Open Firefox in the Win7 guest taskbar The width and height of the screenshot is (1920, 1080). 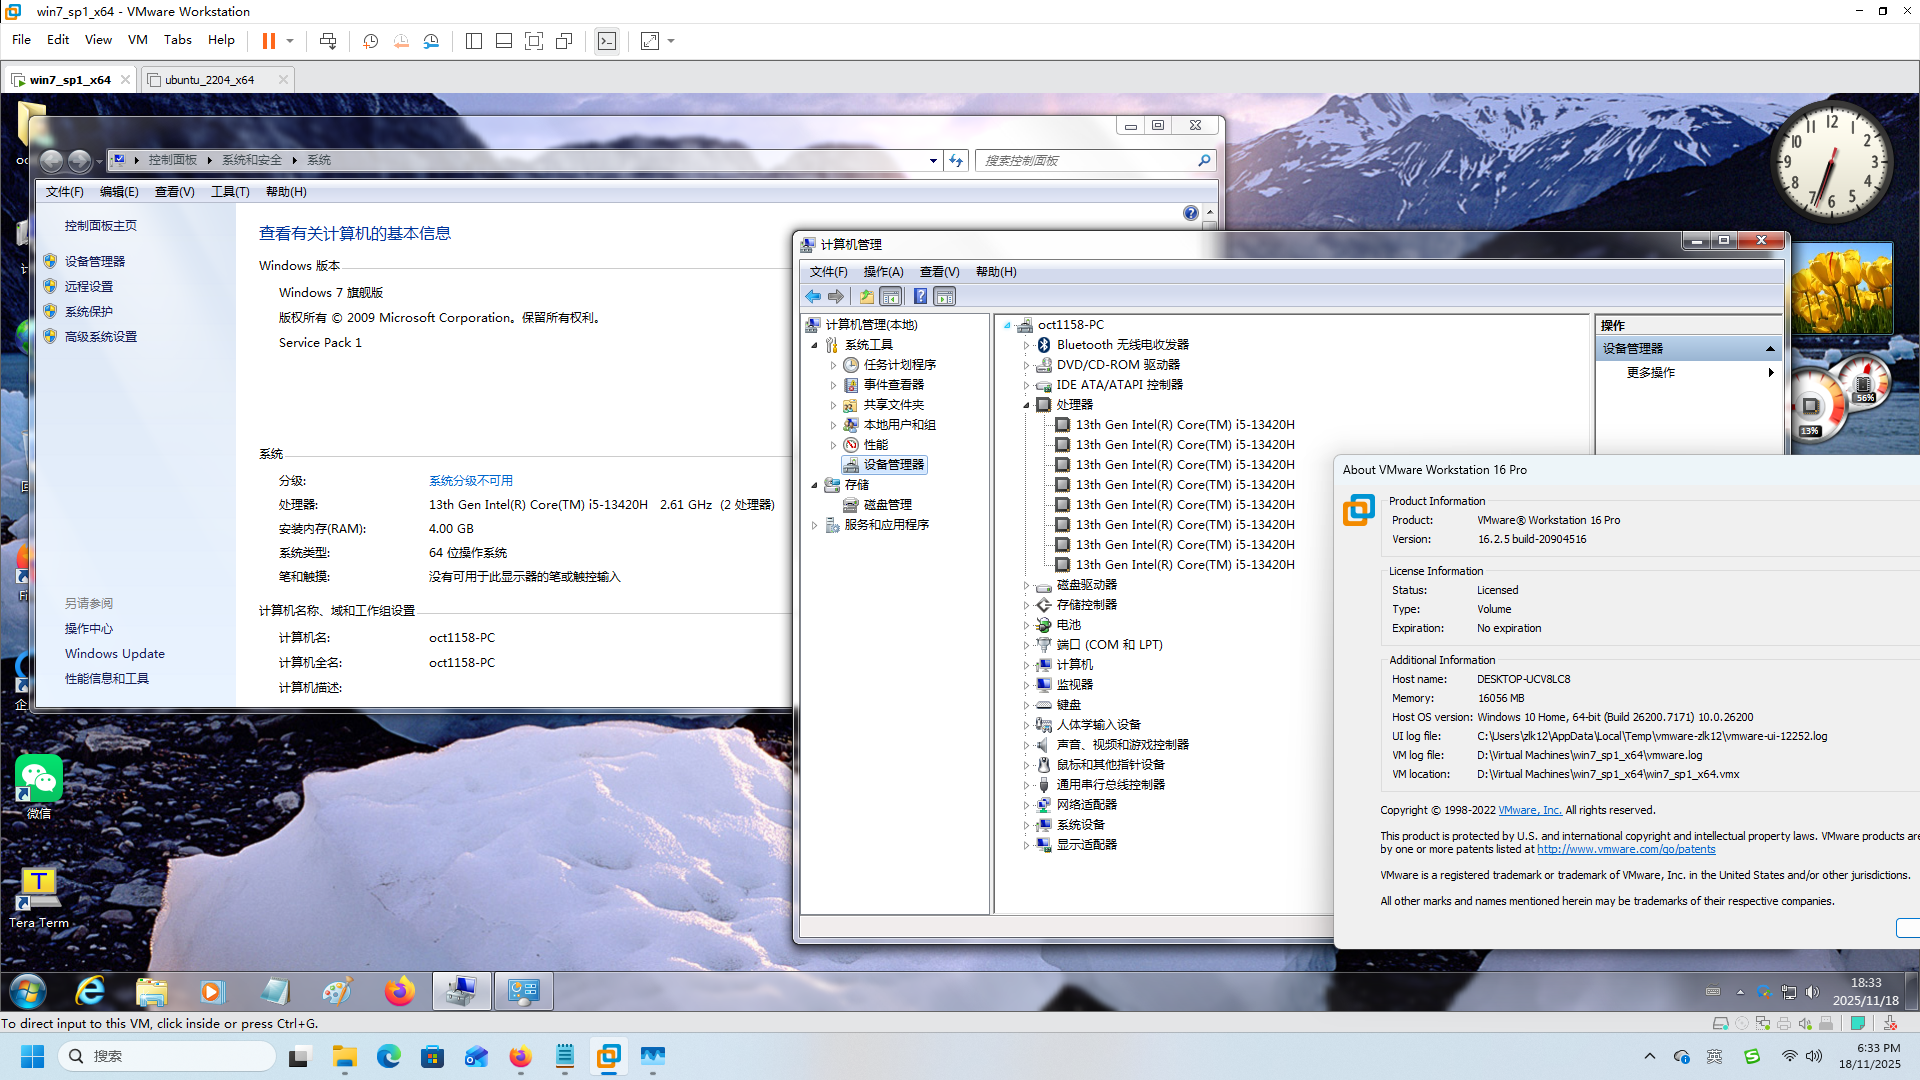[399, 991]
